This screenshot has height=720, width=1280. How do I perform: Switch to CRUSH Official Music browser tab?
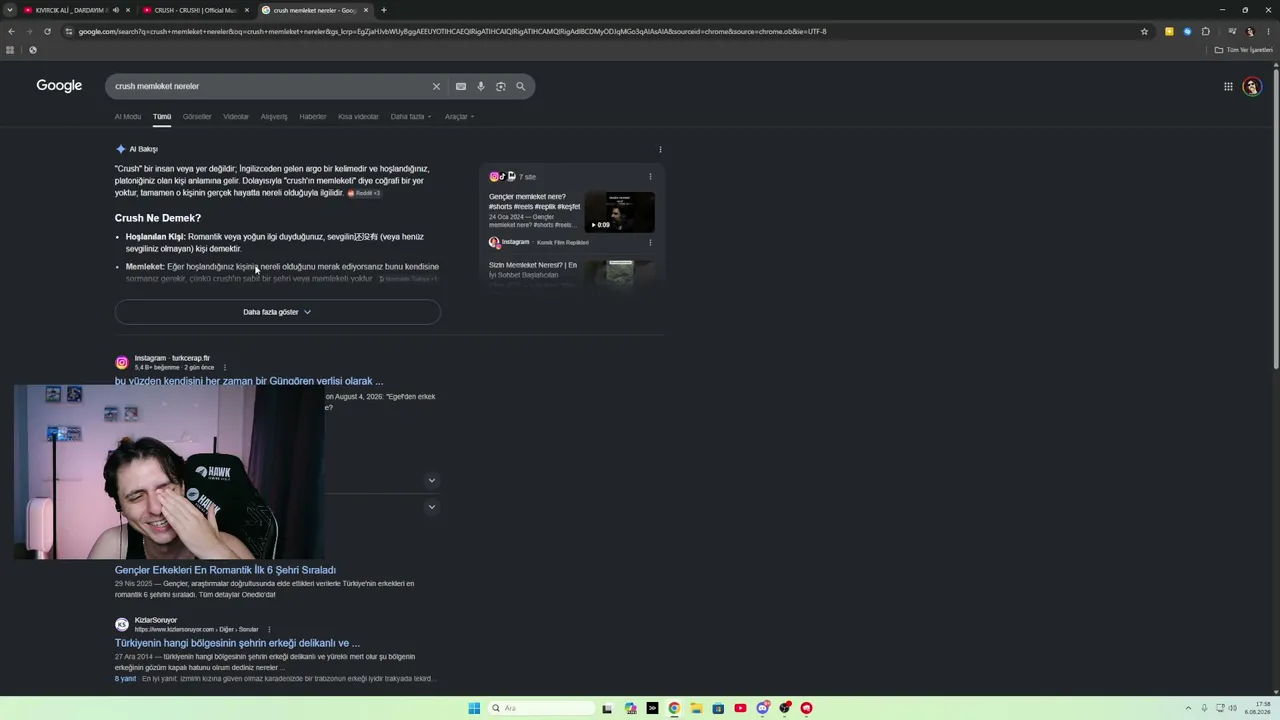(x=196, y=10)
